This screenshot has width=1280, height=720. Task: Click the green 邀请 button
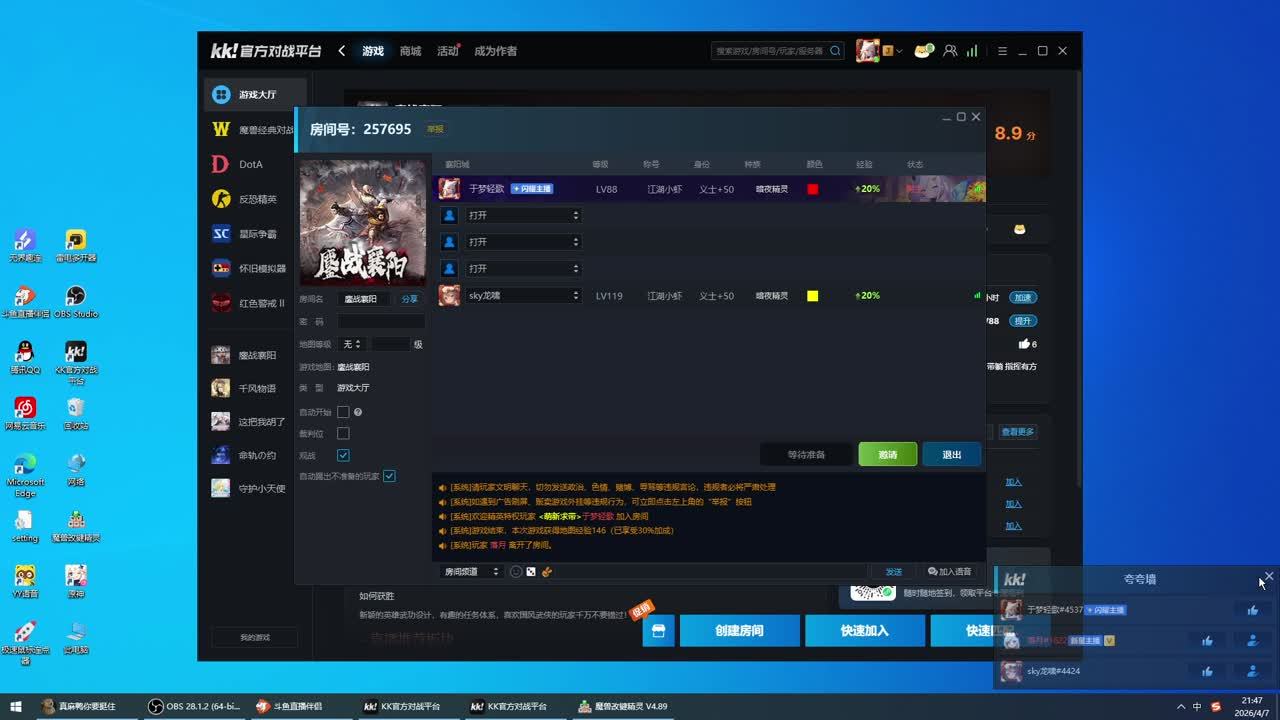[888, 455]
